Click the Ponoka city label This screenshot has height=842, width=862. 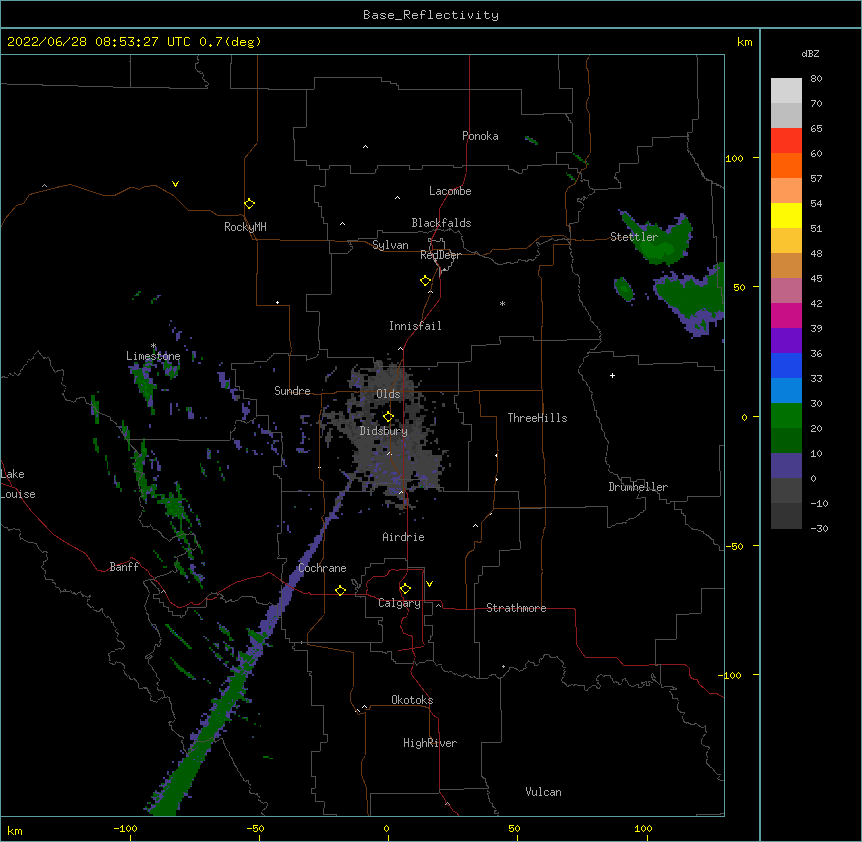[x=480, y=136]
